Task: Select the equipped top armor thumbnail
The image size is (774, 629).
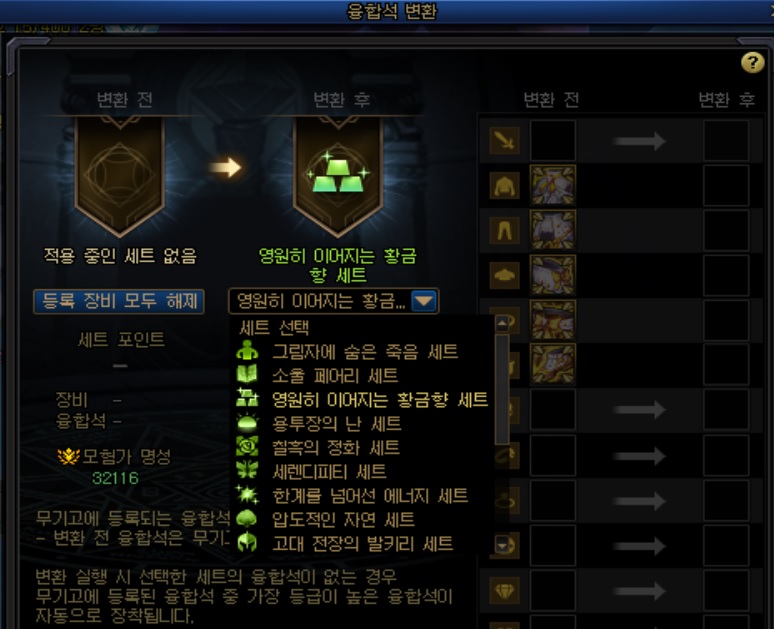Action: tap(552, 186)
